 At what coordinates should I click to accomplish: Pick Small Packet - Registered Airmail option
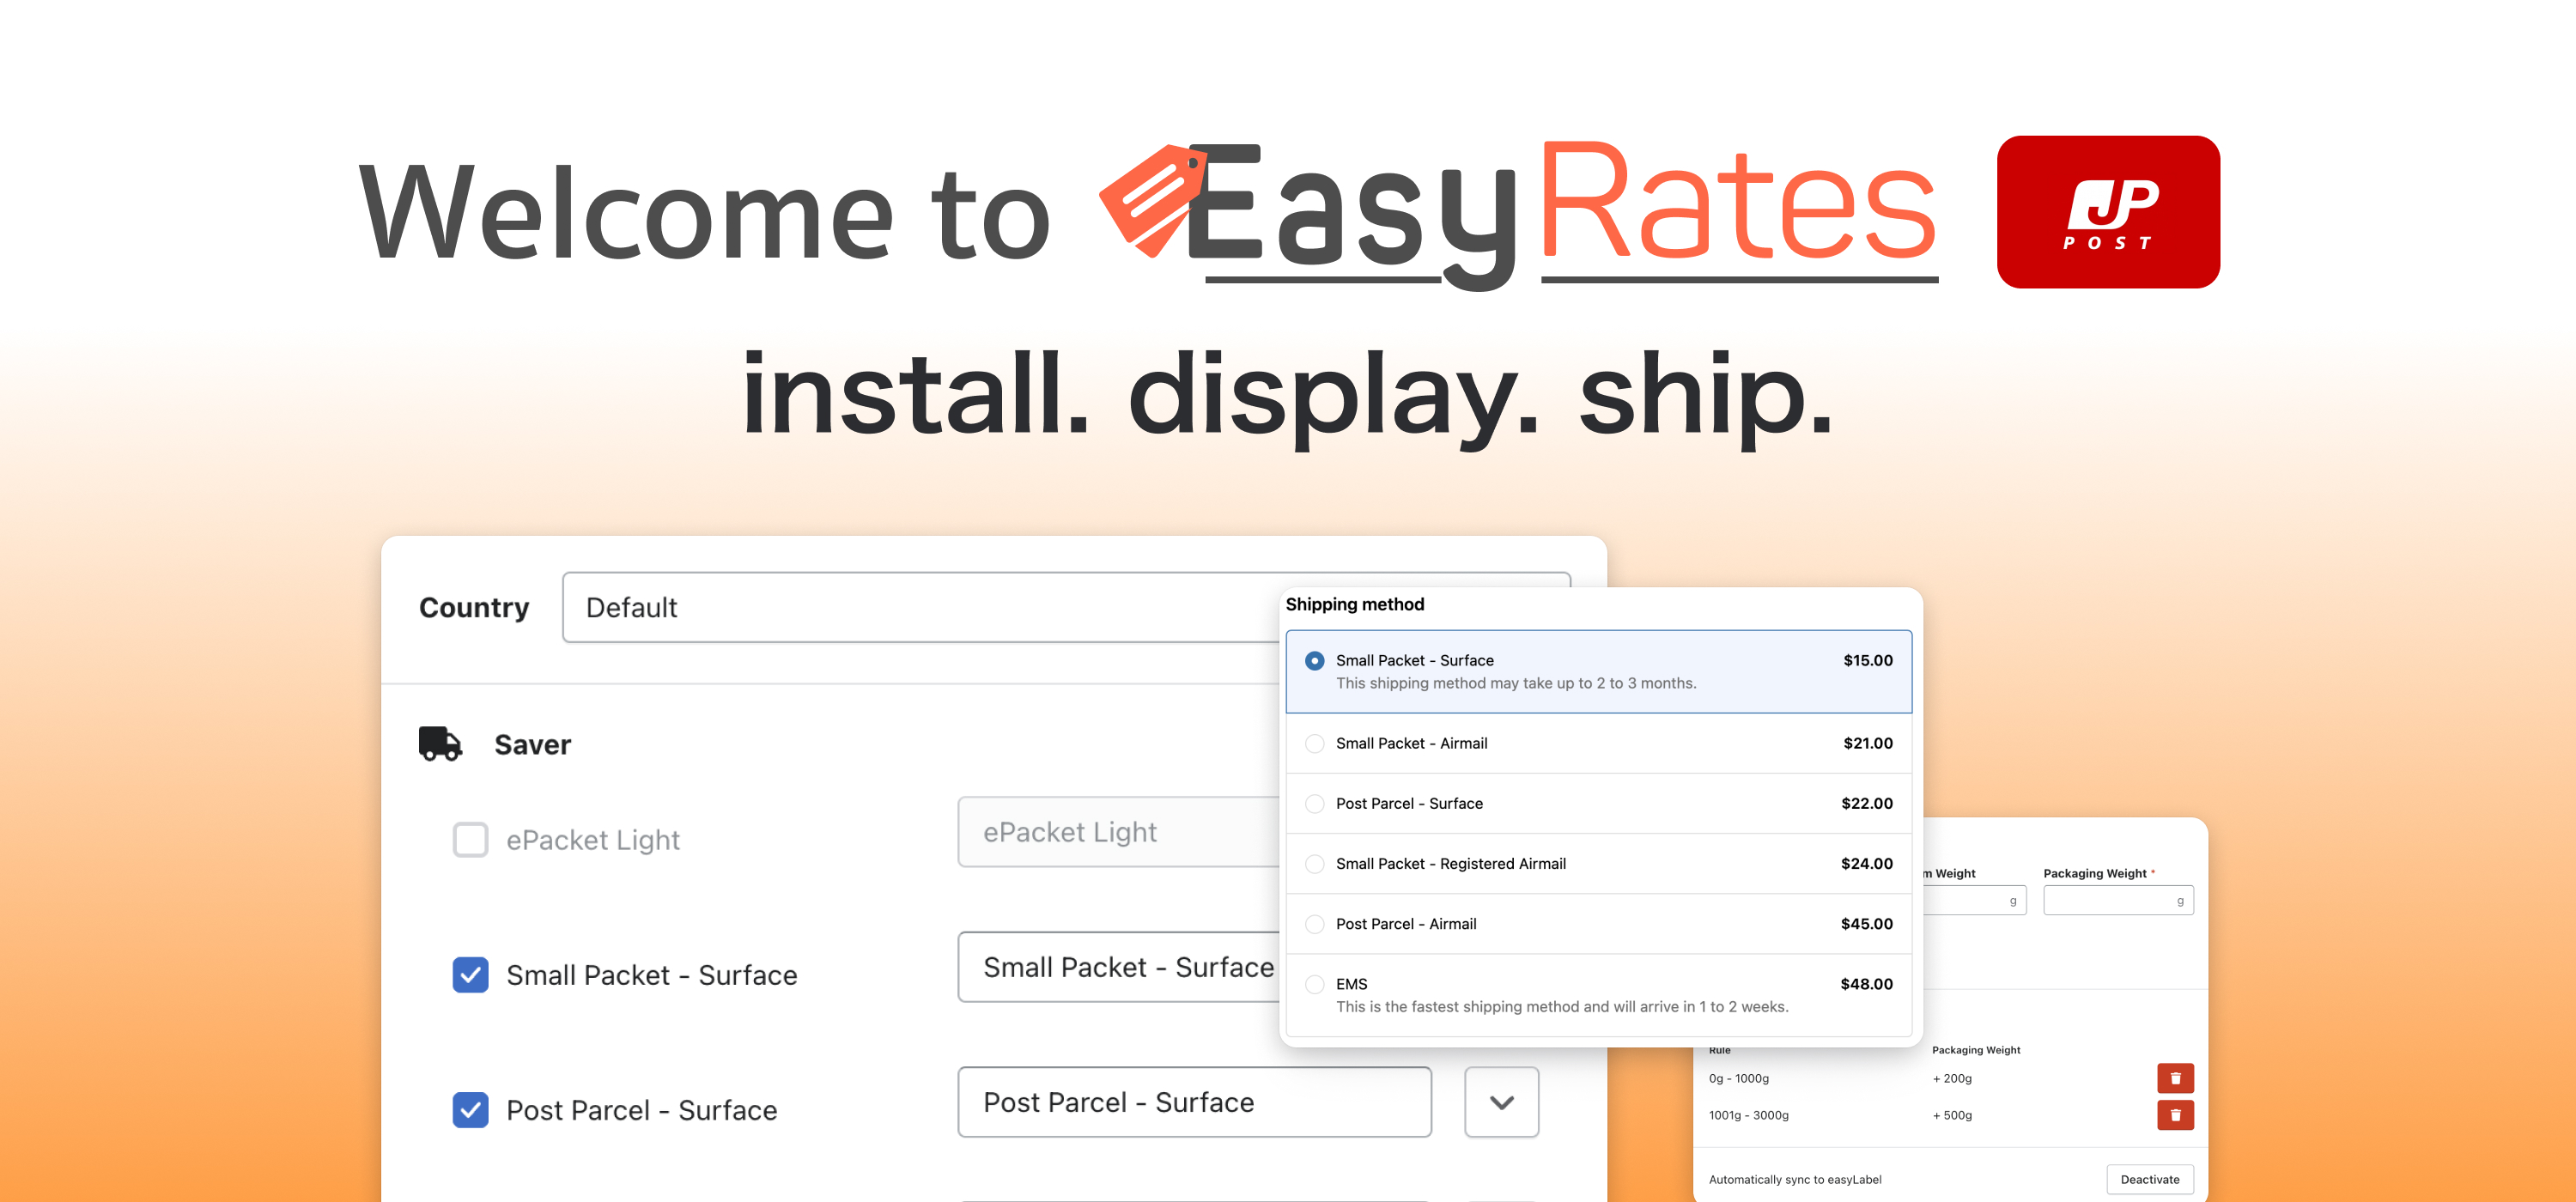pos(1314,864)
